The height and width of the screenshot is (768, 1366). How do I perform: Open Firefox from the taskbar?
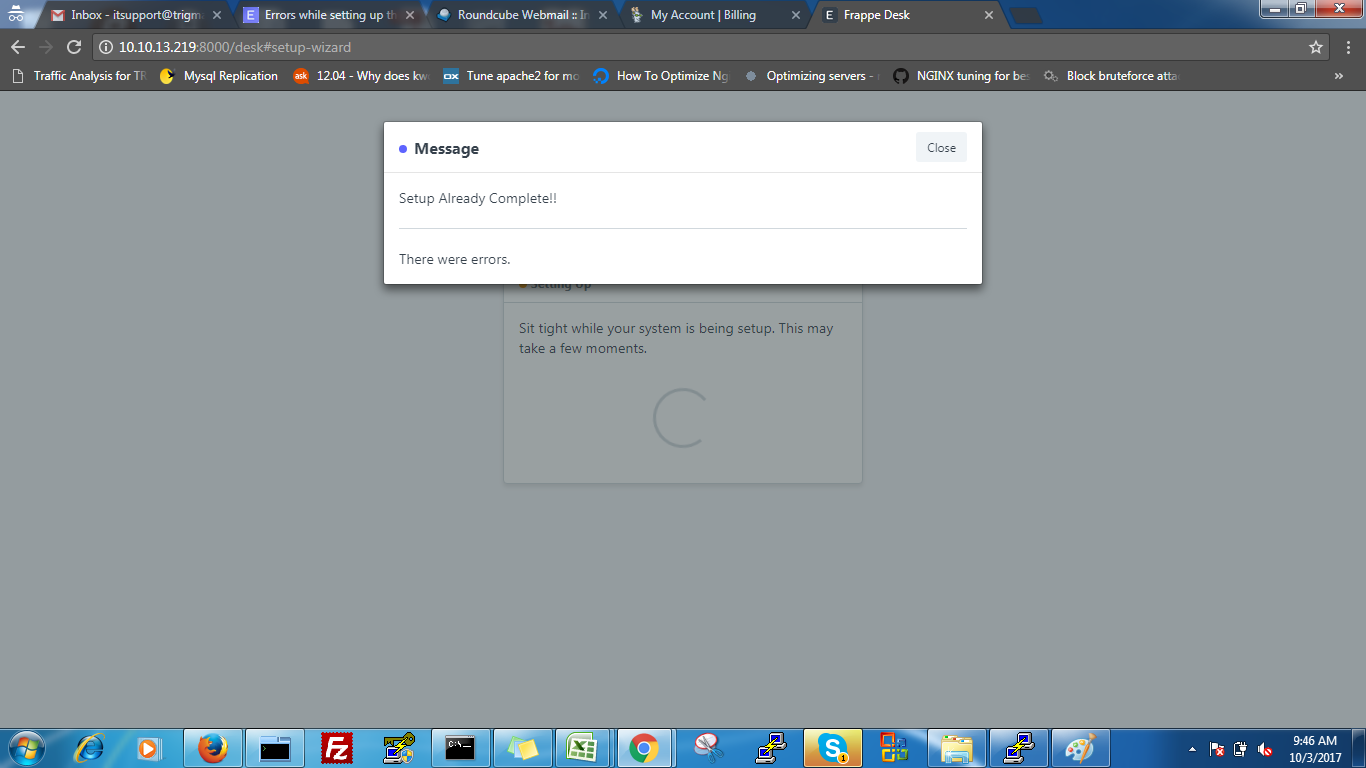(212, 748)
